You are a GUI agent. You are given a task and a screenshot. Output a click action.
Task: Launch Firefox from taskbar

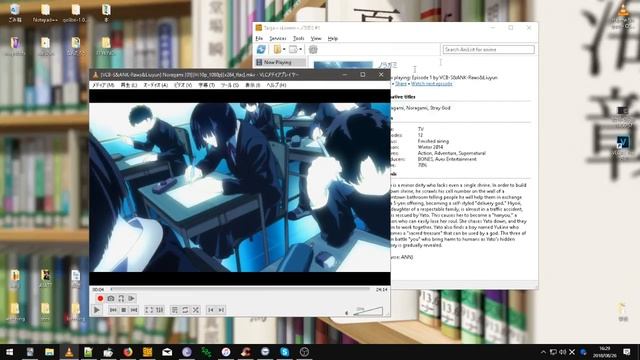128,352
